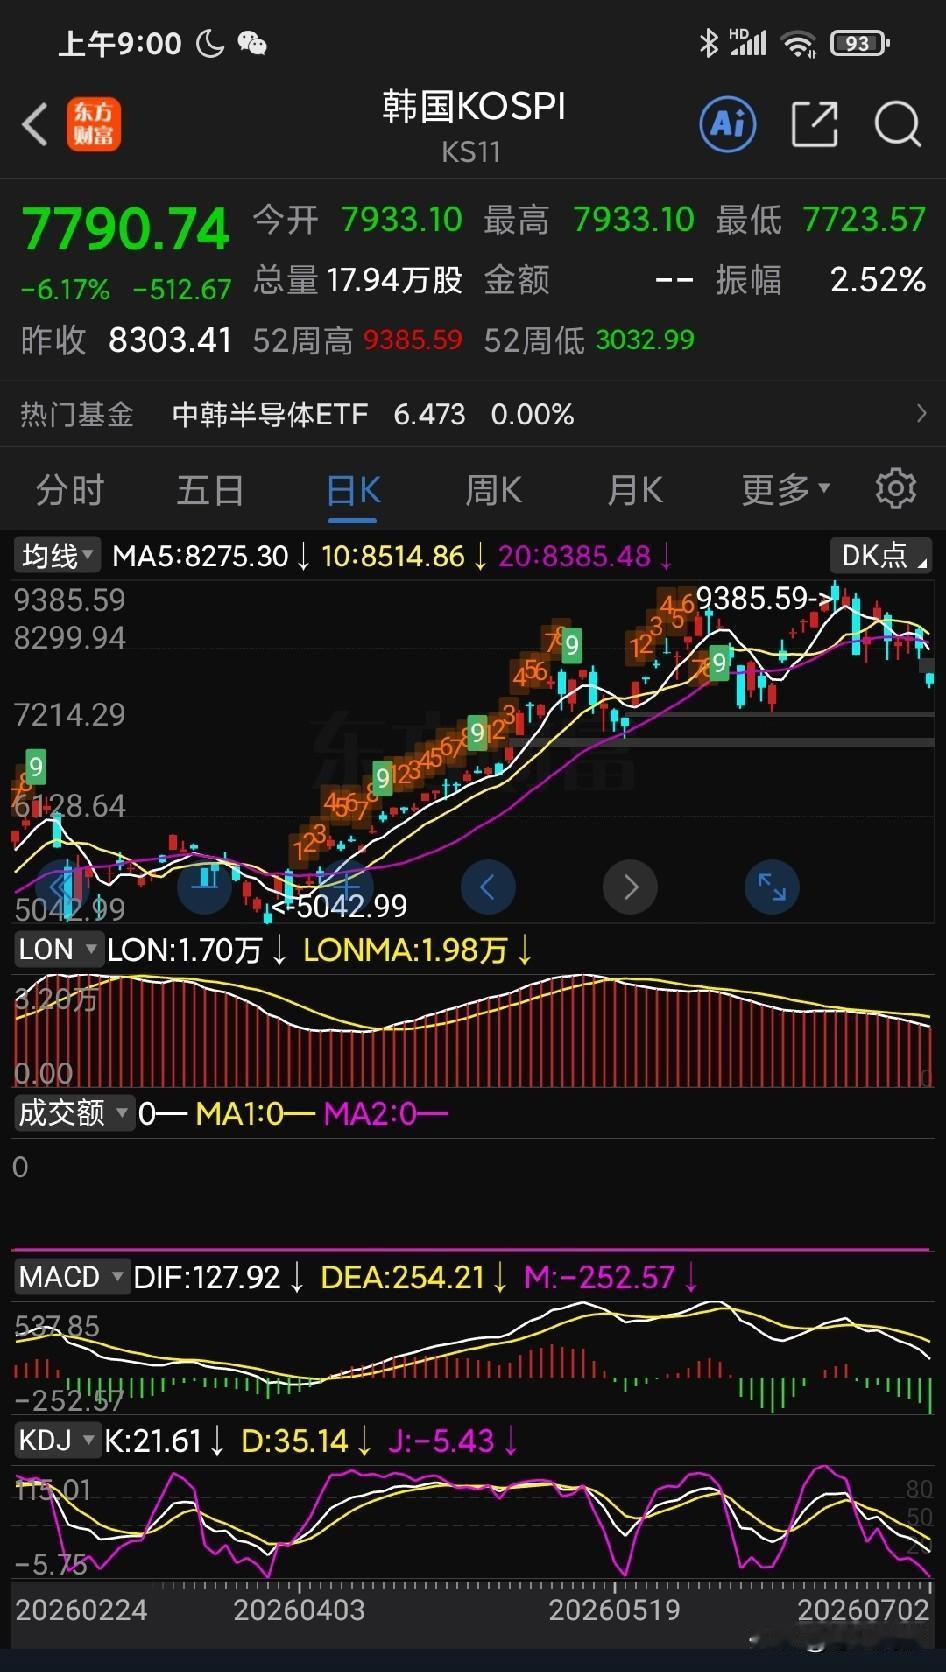946x1672 pixels.
Task: Tap the 20:8385.48 moving average value
Action: [575, 556]
